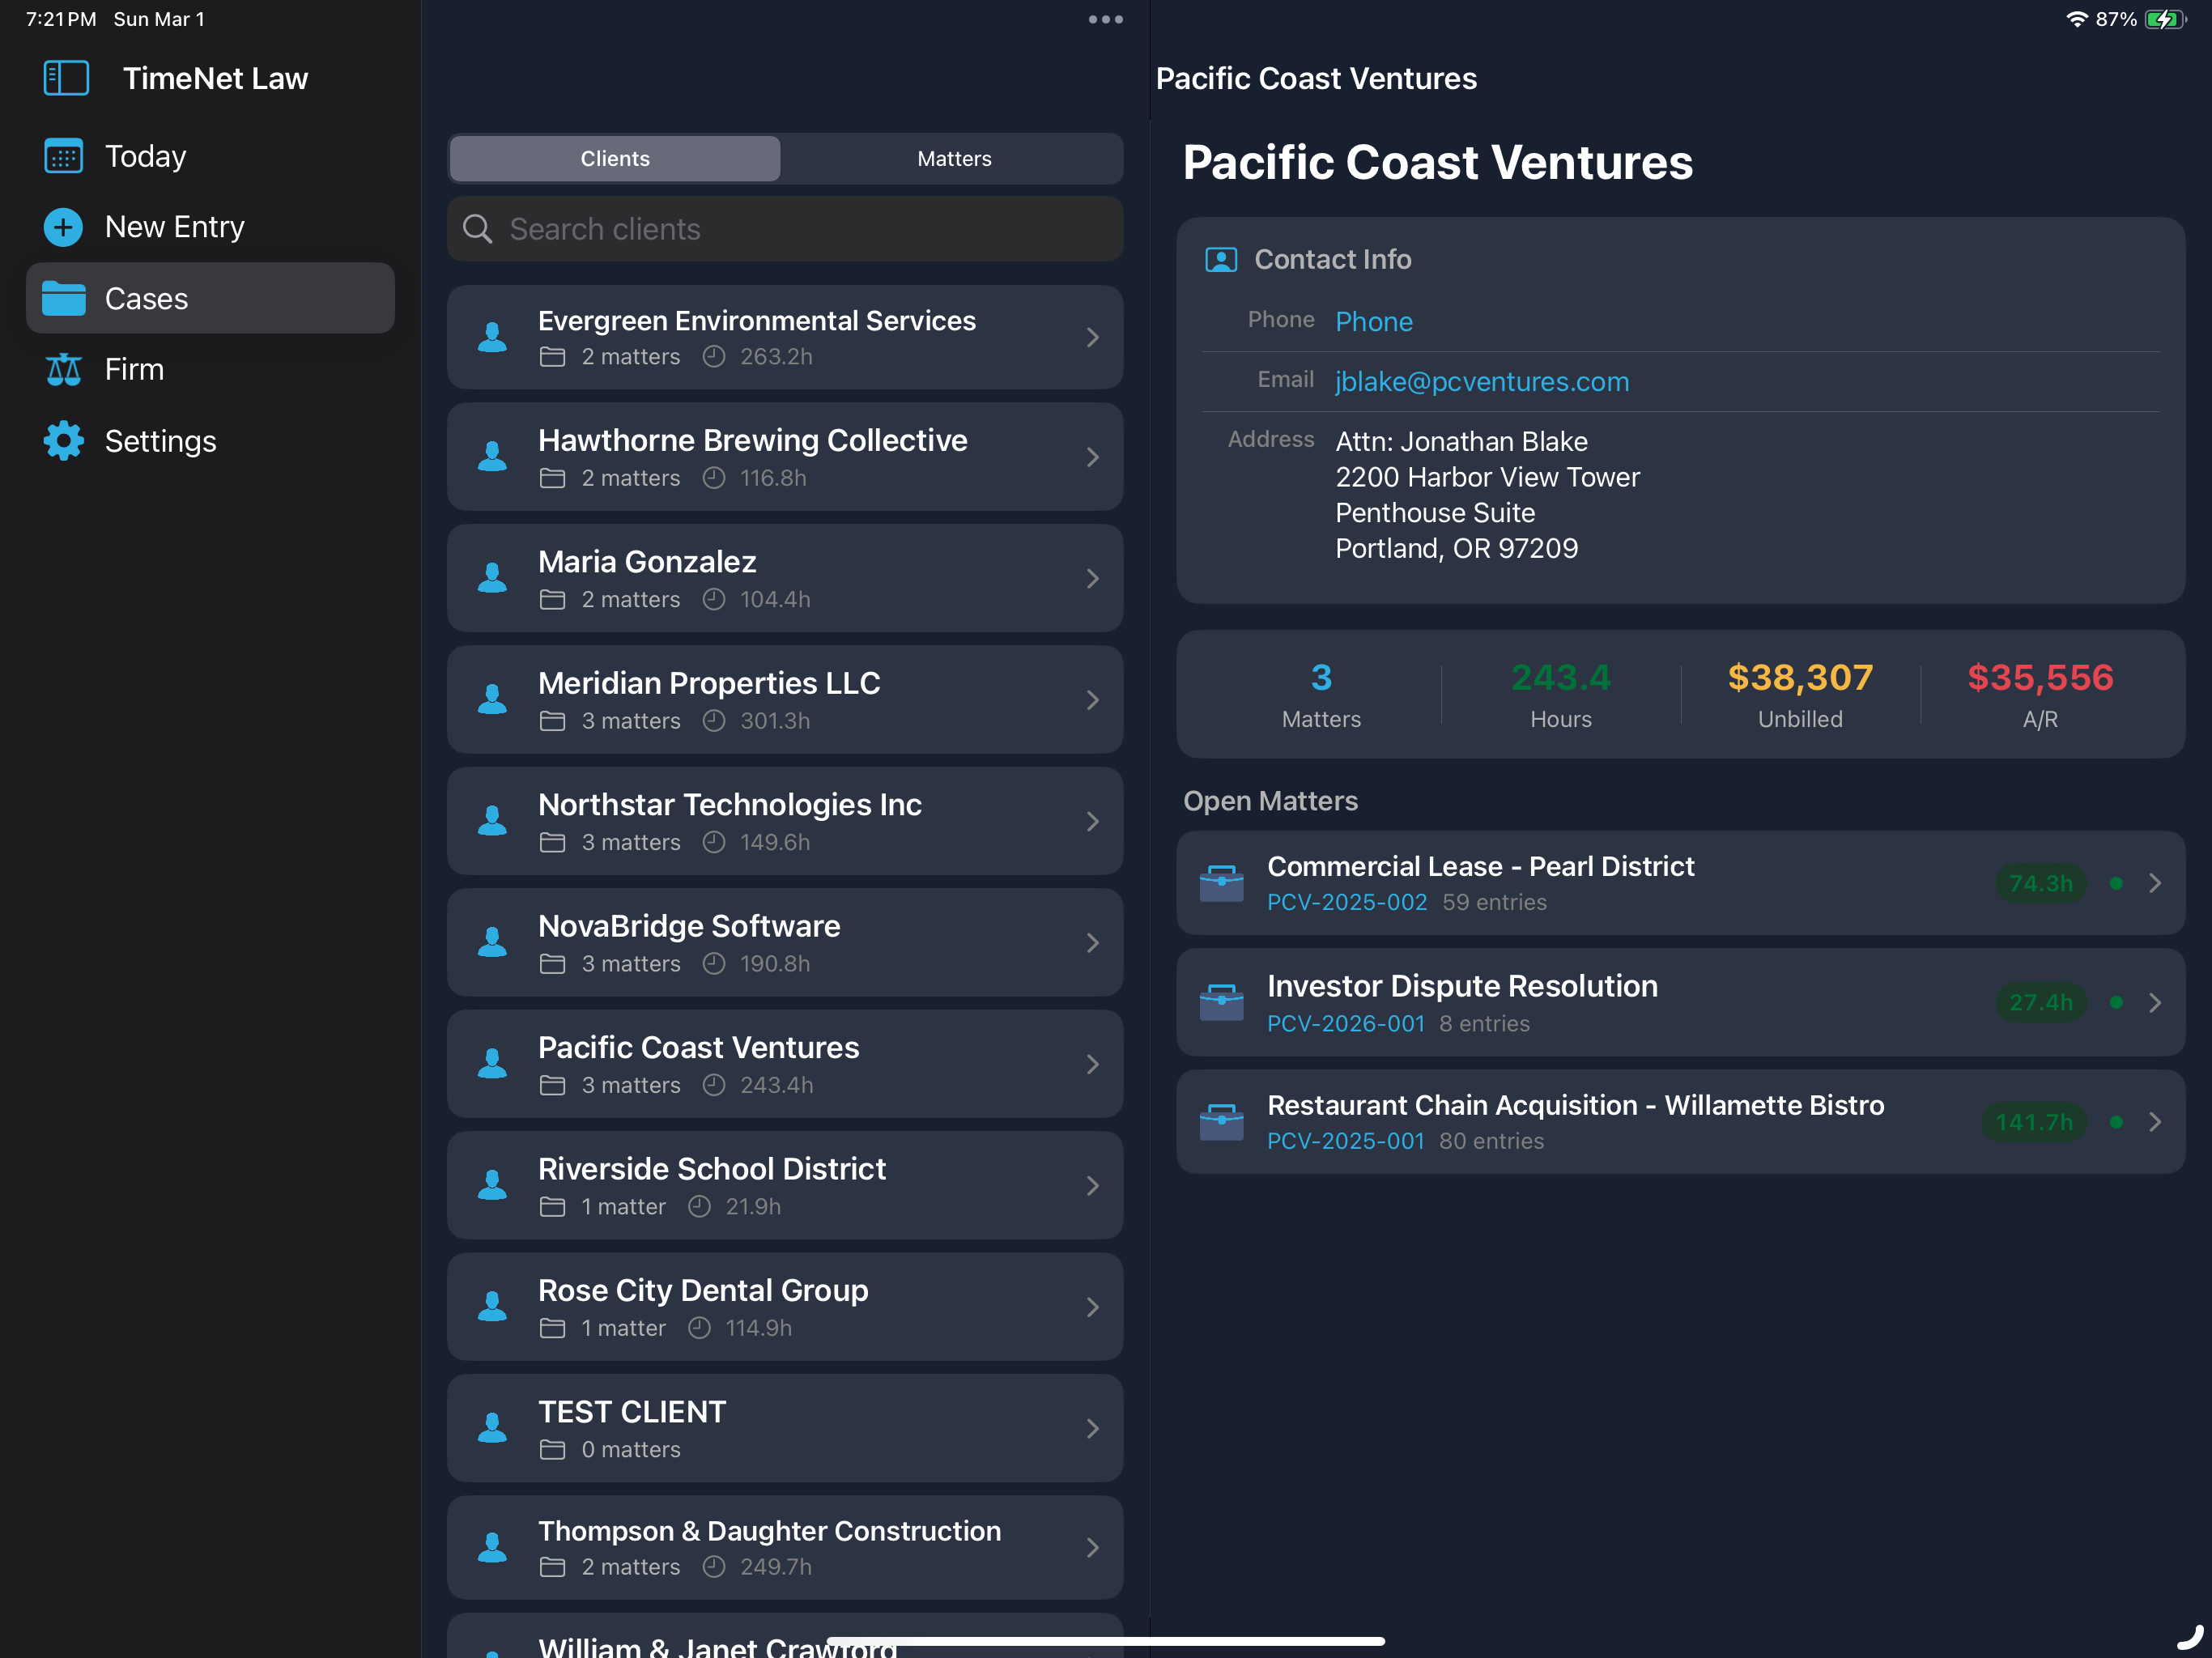The width and height of the screenshot is (2212, 1658).
Task: Tap the blue Phone link
Action: coord(1374,321)
